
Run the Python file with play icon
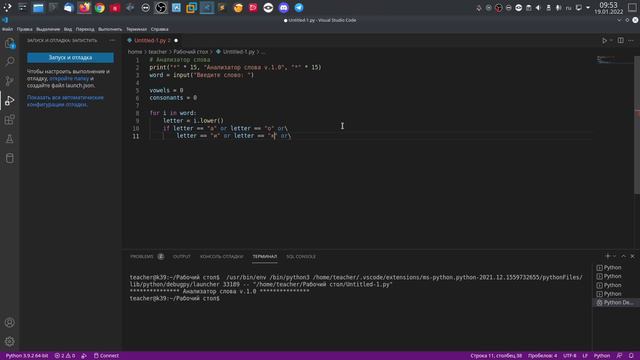(604, 40)
